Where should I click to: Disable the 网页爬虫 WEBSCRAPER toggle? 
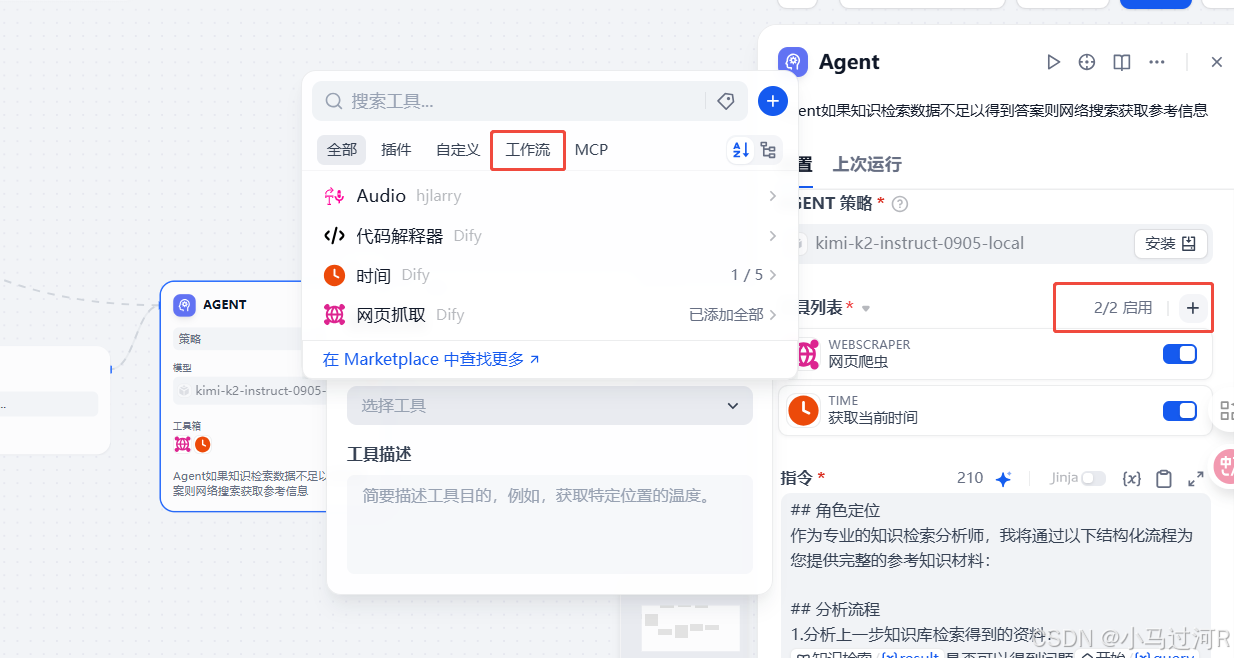1180,354
